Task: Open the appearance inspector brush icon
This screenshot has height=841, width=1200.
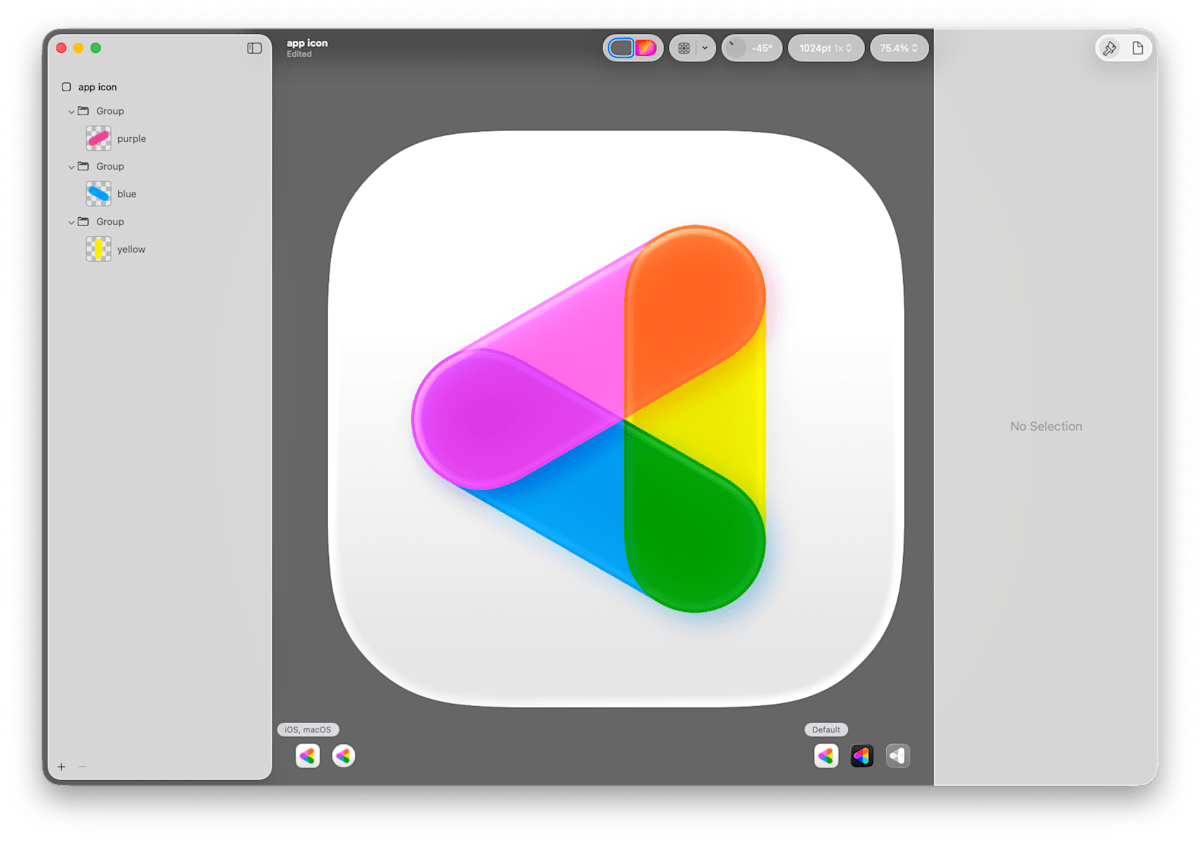Action: click(x=1109, y=48)
